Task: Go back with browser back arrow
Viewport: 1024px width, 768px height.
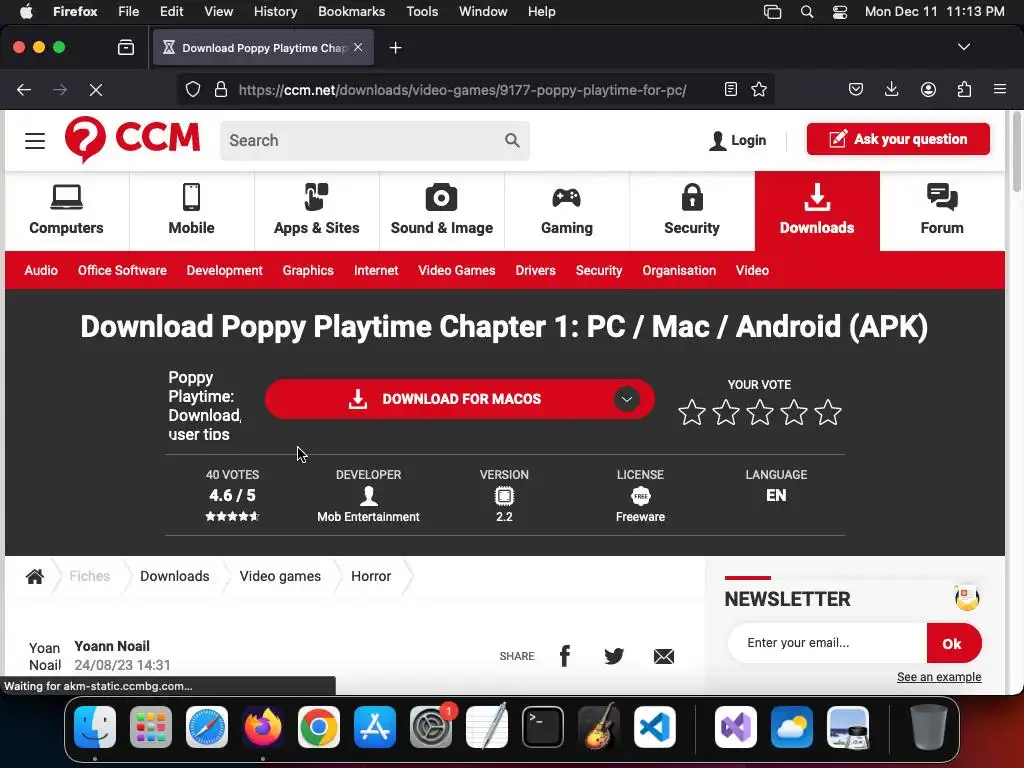Action: point(24,89)
